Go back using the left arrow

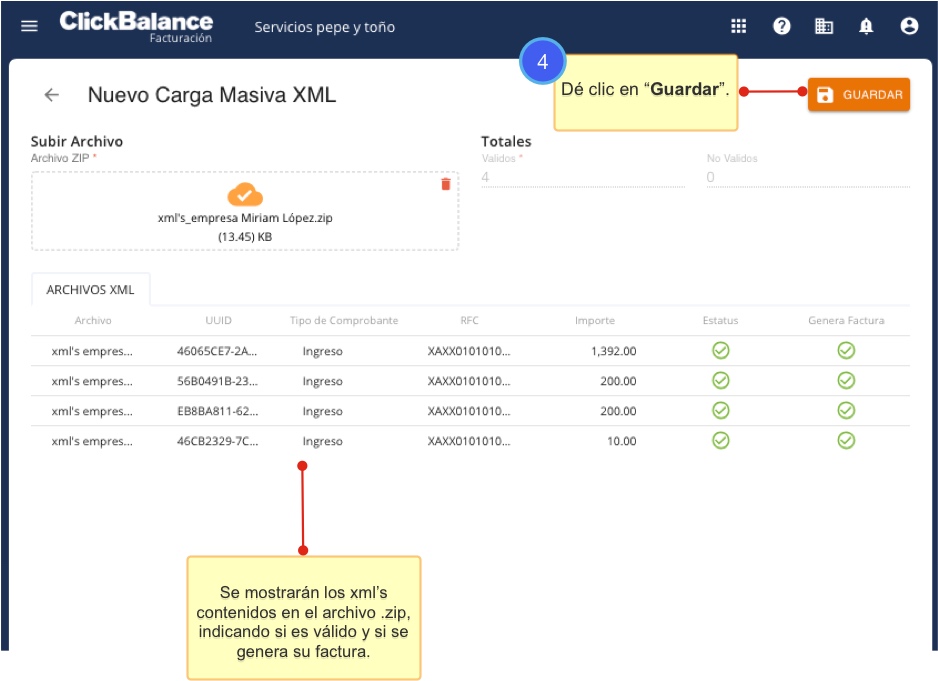point(51,95)
